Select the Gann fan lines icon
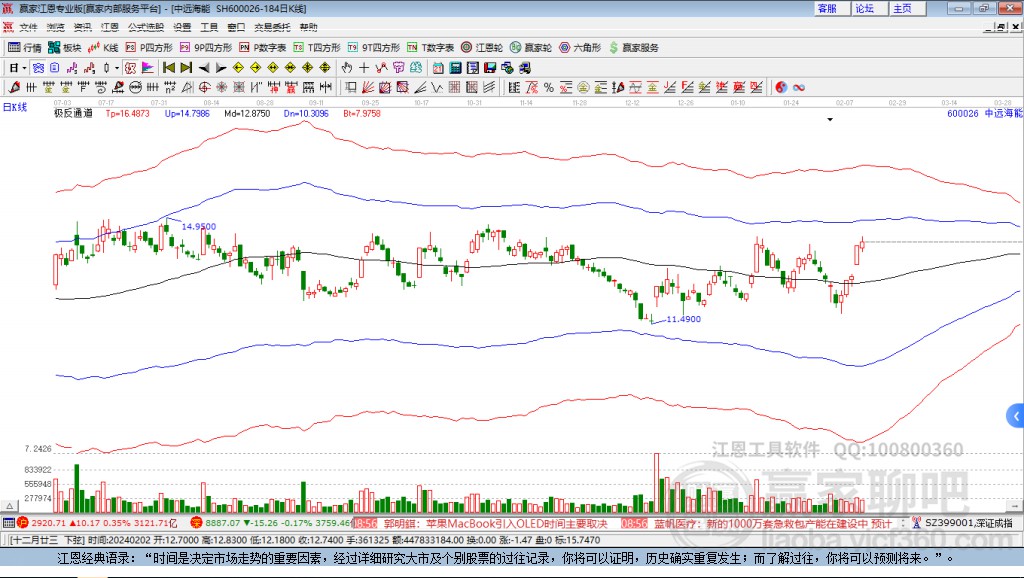Screen dimensions: 1024x578 [368, 88]
